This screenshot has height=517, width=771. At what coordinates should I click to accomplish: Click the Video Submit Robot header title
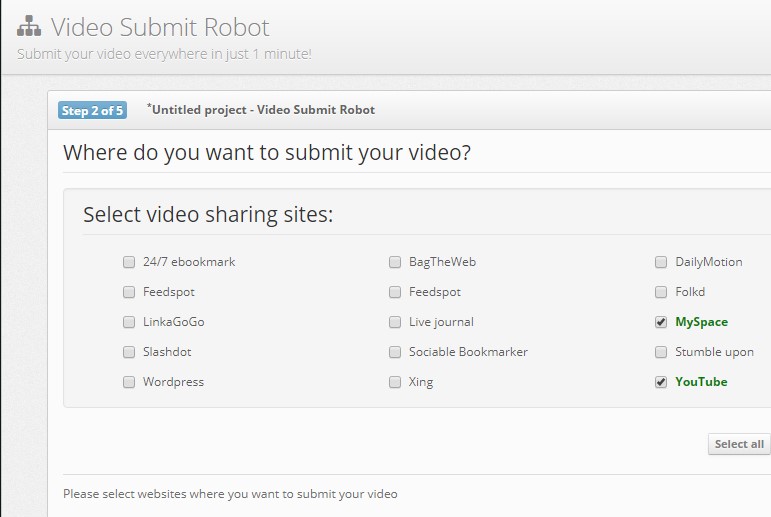[160, 27]
